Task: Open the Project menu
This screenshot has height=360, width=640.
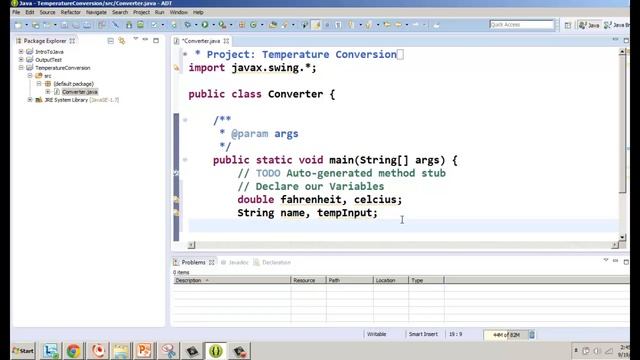Action: point(141,12)
